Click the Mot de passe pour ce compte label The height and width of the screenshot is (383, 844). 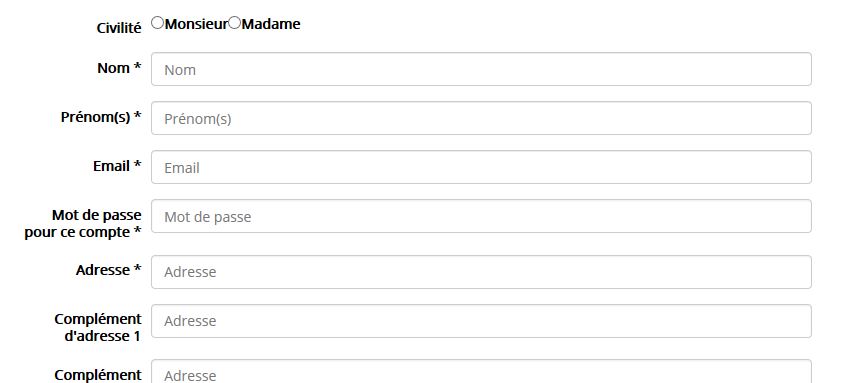[83, 224]
